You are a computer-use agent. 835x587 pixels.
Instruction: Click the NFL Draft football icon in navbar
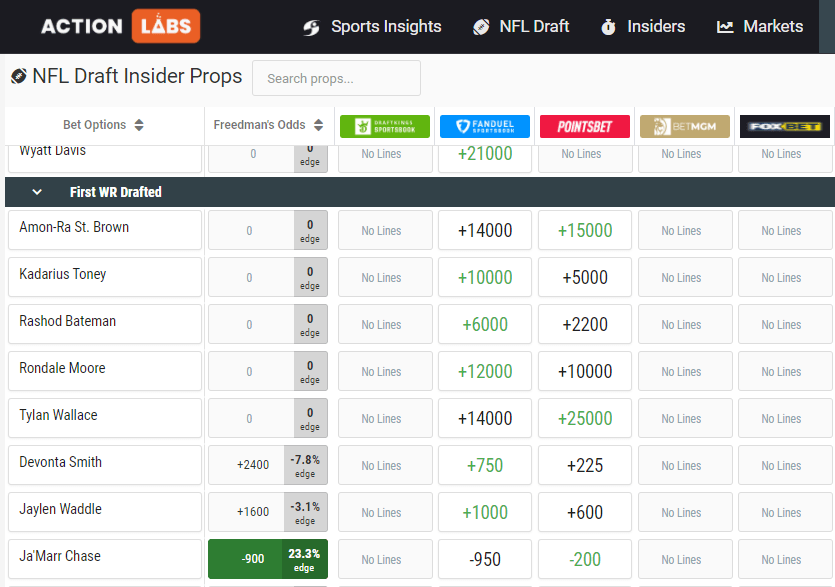(481, 27)
